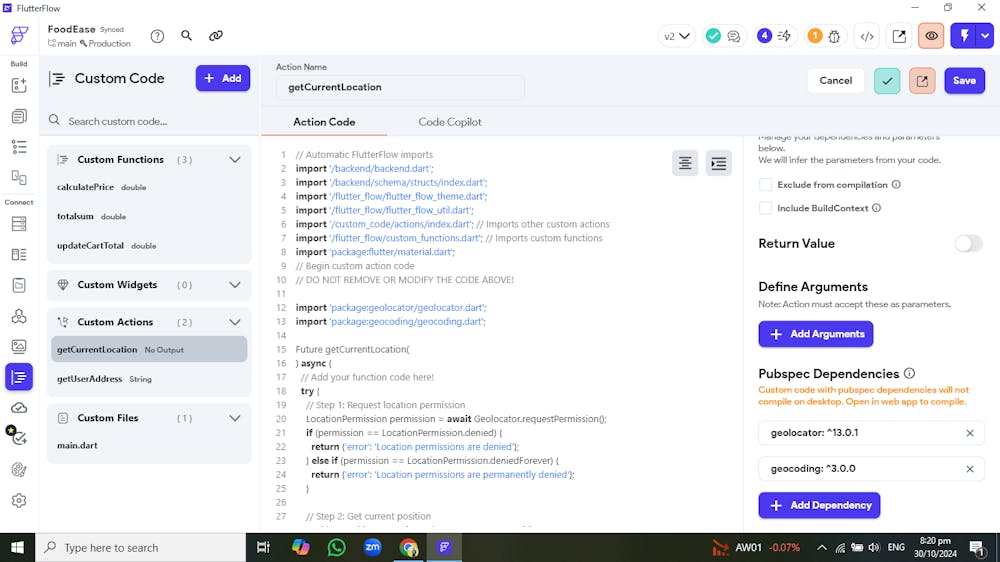The image size is (1000, 562).
Task: Switch to the Code Copilot tab
Action: [x=450, y=122]
